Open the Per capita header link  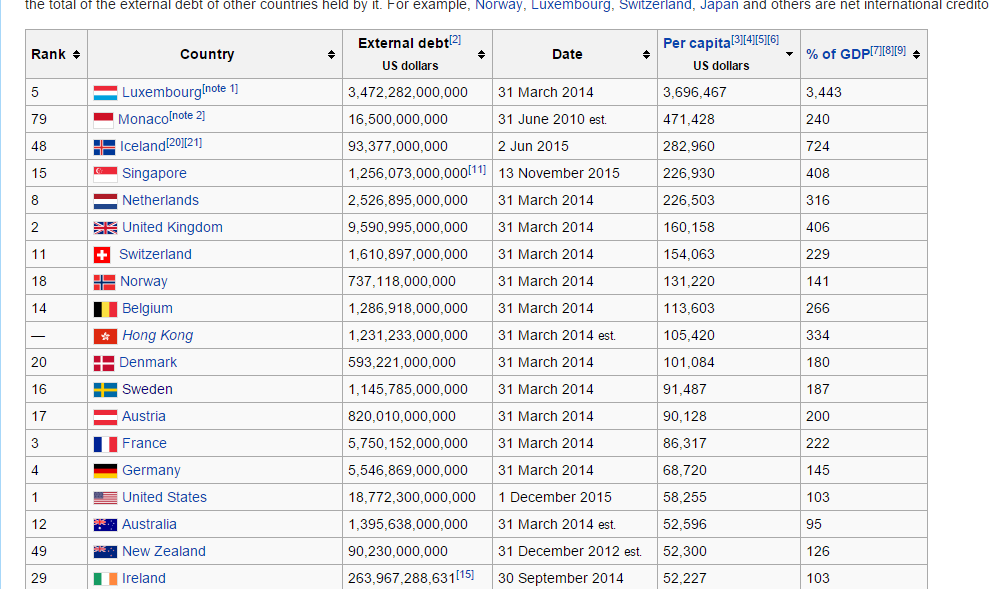click(696, 43)
